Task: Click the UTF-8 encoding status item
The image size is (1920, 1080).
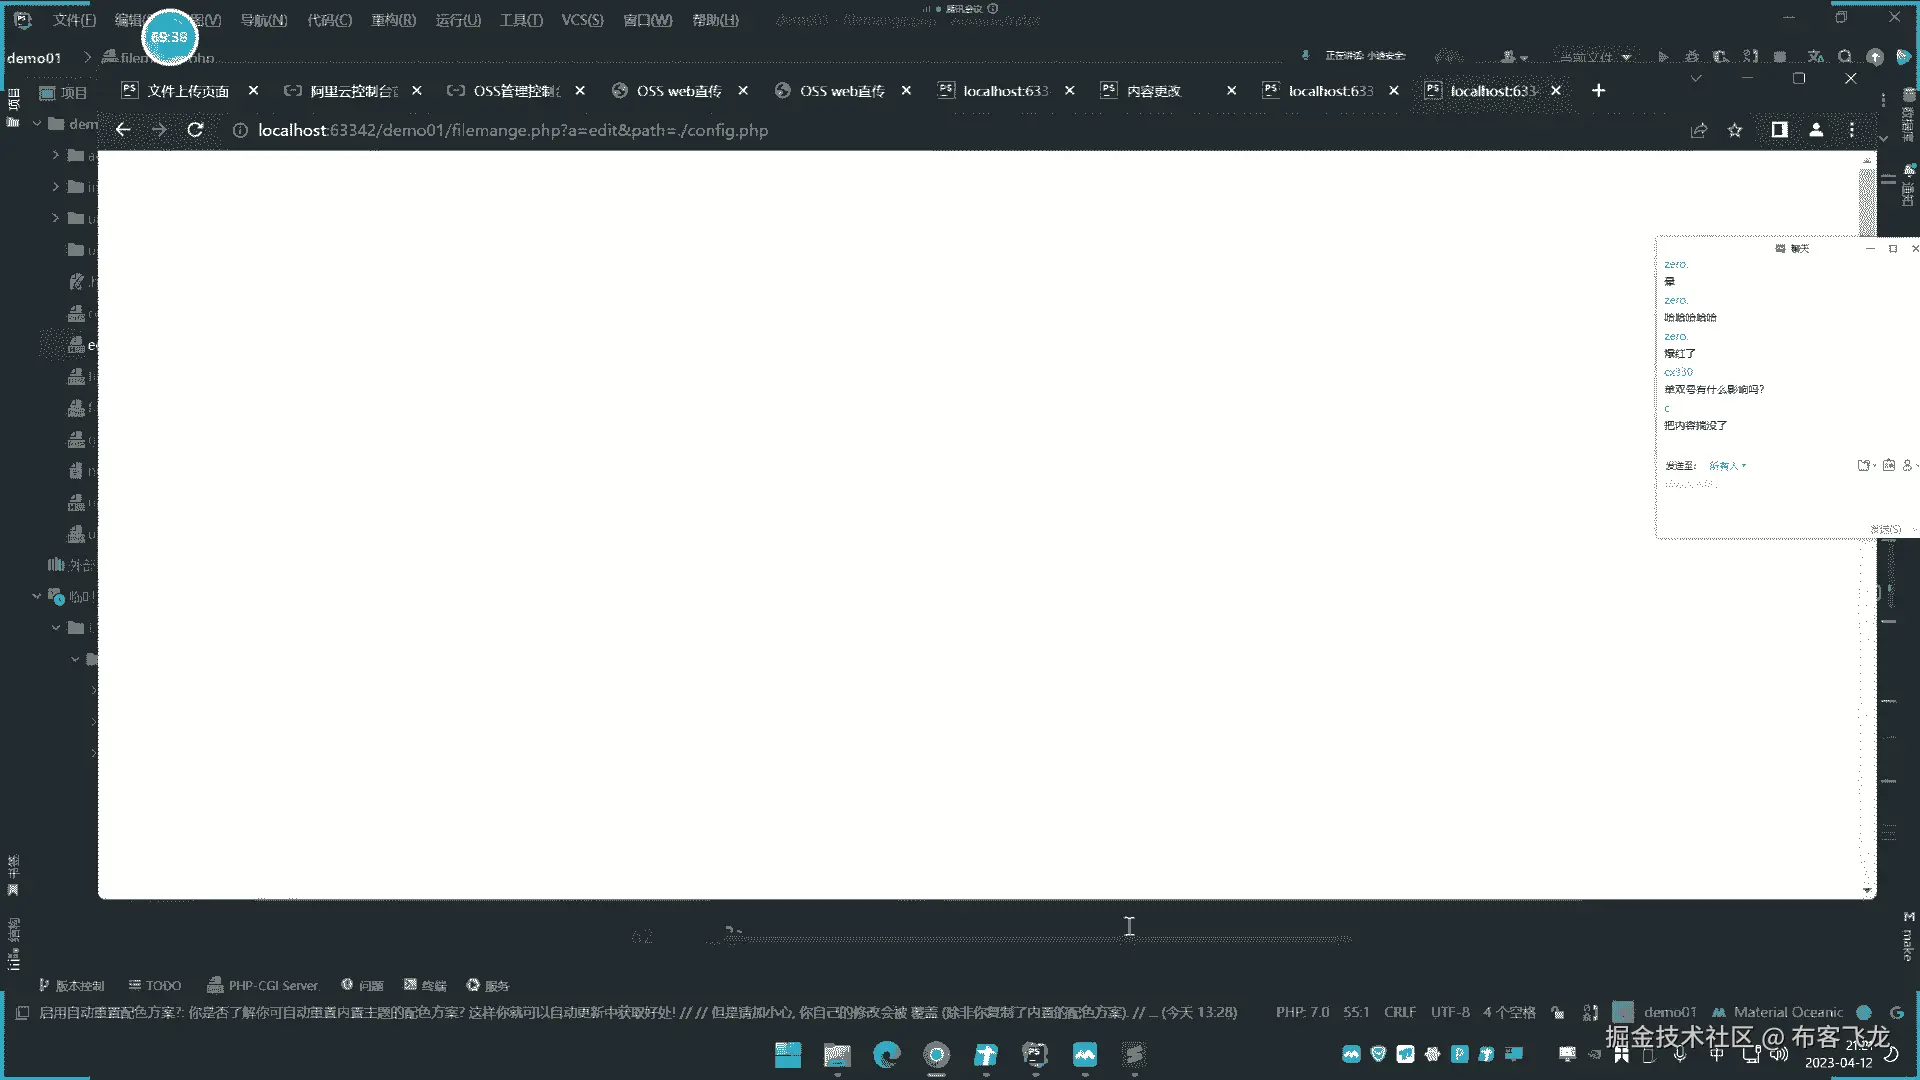Action: pos(1449,1012)
